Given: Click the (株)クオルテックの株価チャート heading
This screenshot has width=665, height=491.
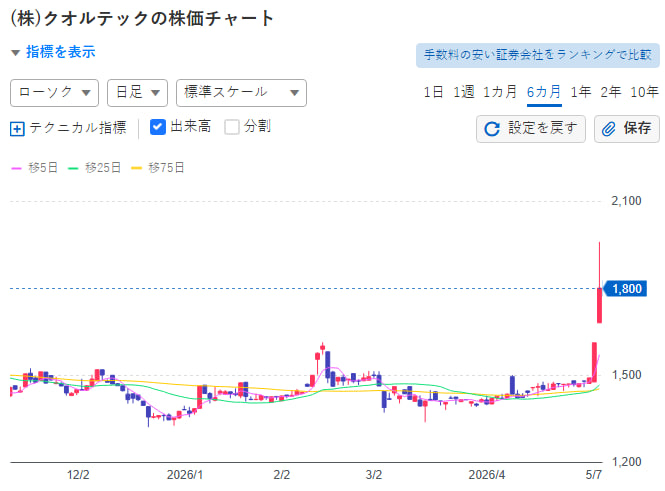Looking at the screenshot, I should pyautogui.click(x=142, y=19).
